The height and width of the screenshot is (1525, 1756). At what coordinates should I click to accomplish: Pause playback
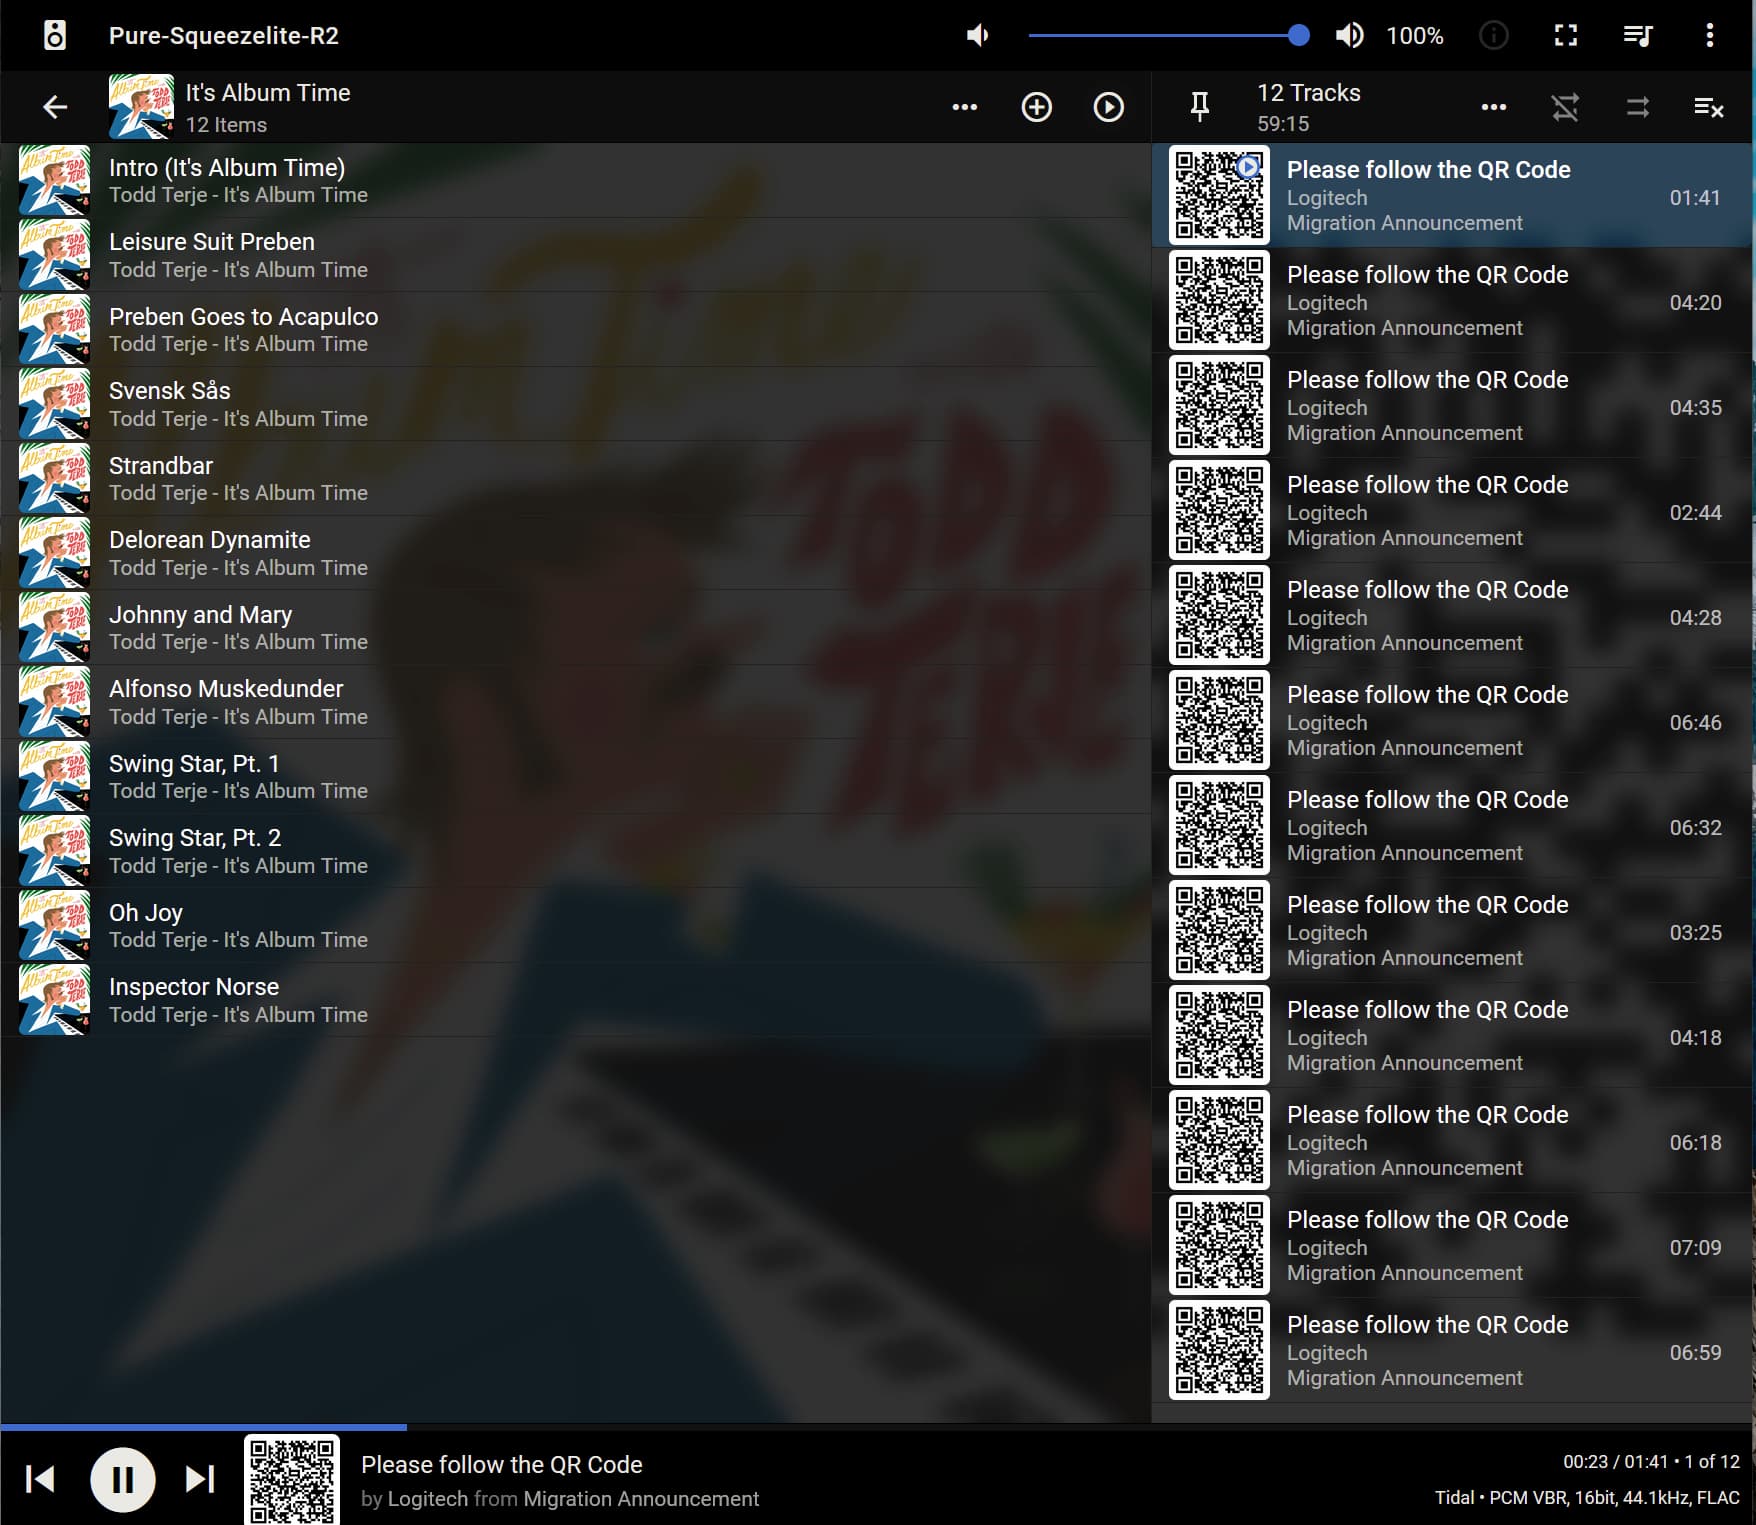(123, 1479)
